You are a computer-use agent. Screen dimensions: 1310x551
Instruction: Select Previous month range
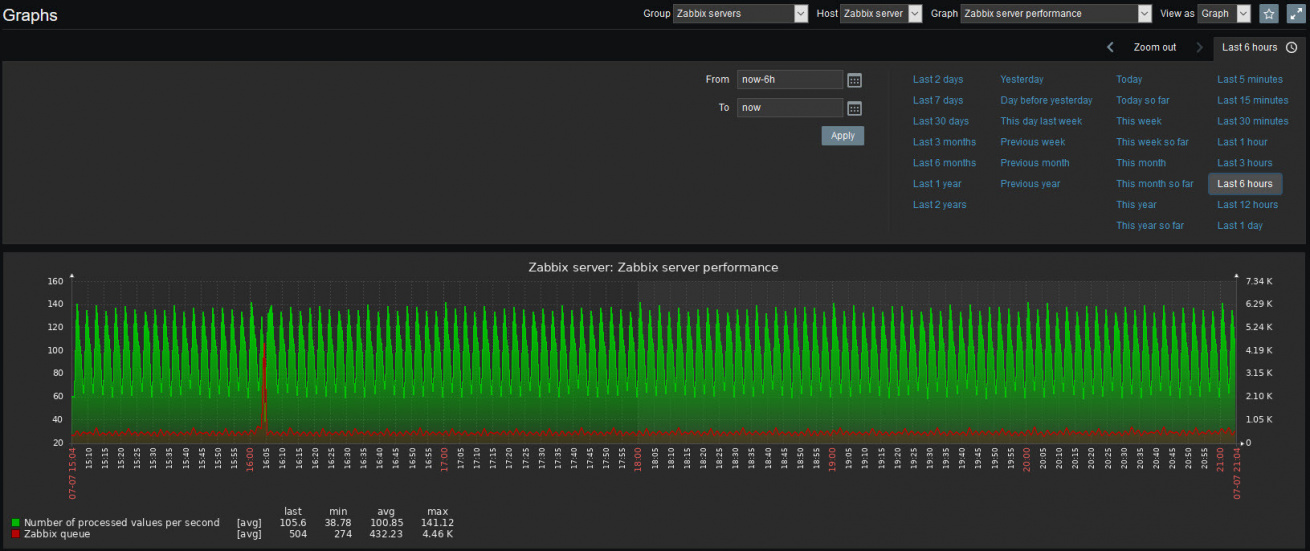[x=1035, y=163]
